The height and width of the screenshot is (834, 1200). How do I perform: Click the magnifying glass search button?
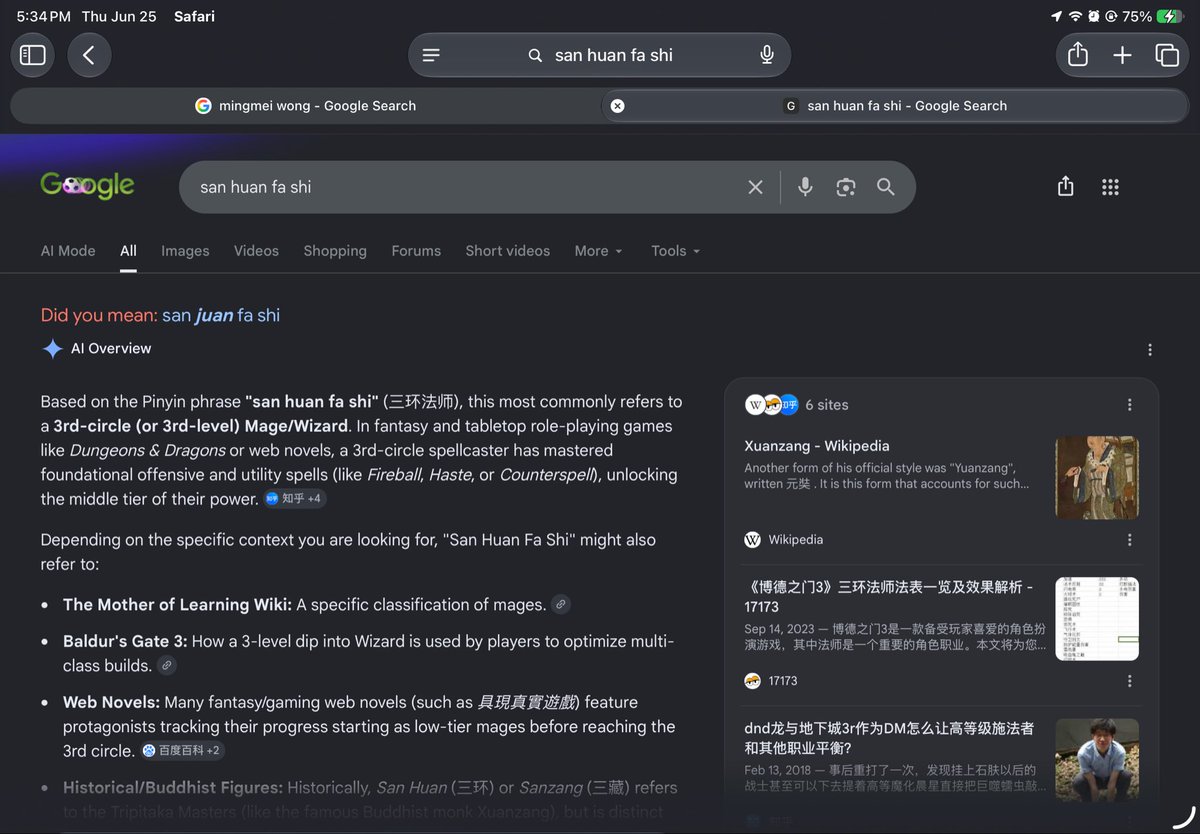point(886,187)
